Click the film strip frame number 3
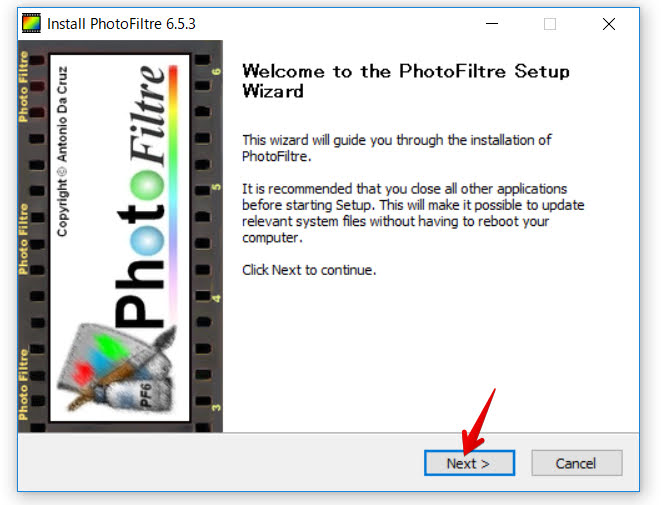This screenshot has height=505, width=670. click(x=216, y=408)
